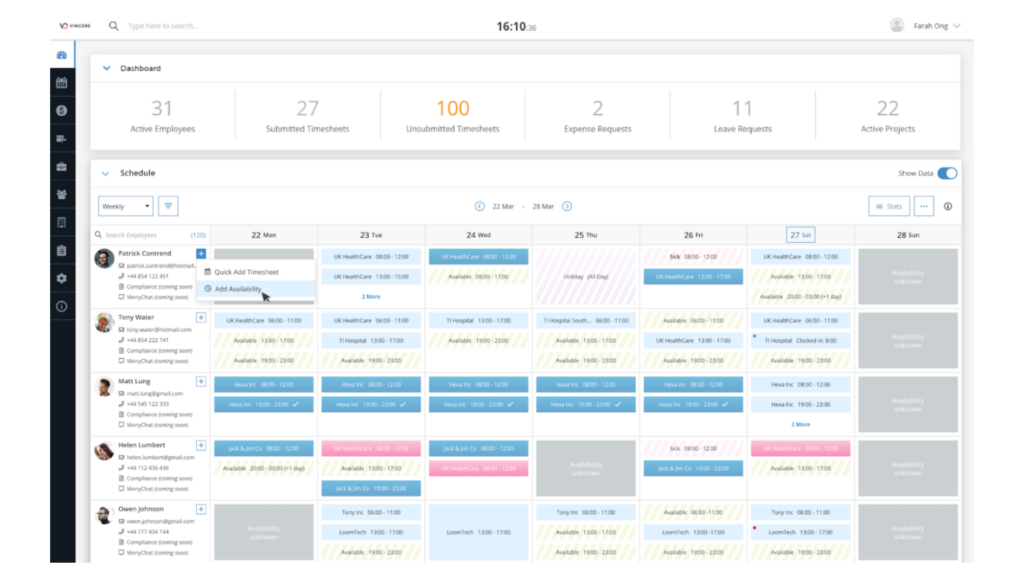This screenshot has width=1024, height=576.
Task: Click the dollar sign sidebar icon
Action: (x=62, y=111)
